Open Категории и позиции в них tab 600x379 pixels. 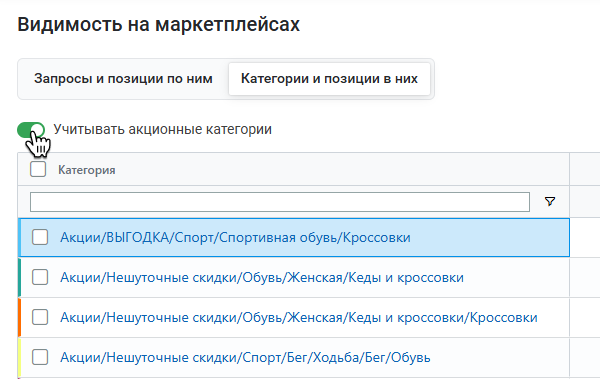[x=329, y=79]
